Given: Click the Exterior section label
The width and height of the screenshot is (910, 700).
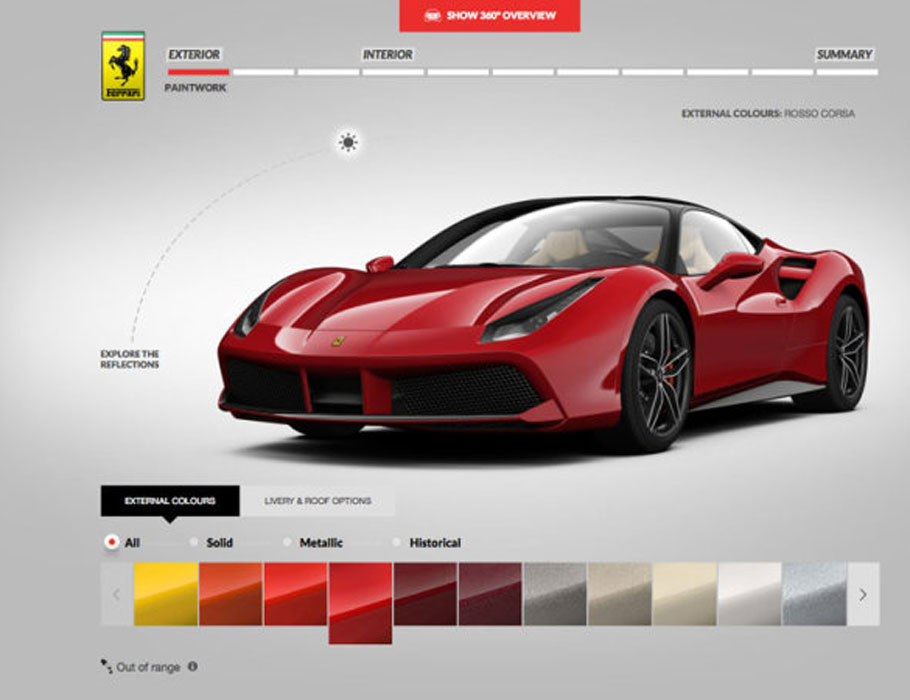Looking at the screenshot, I should click(194, 55).
